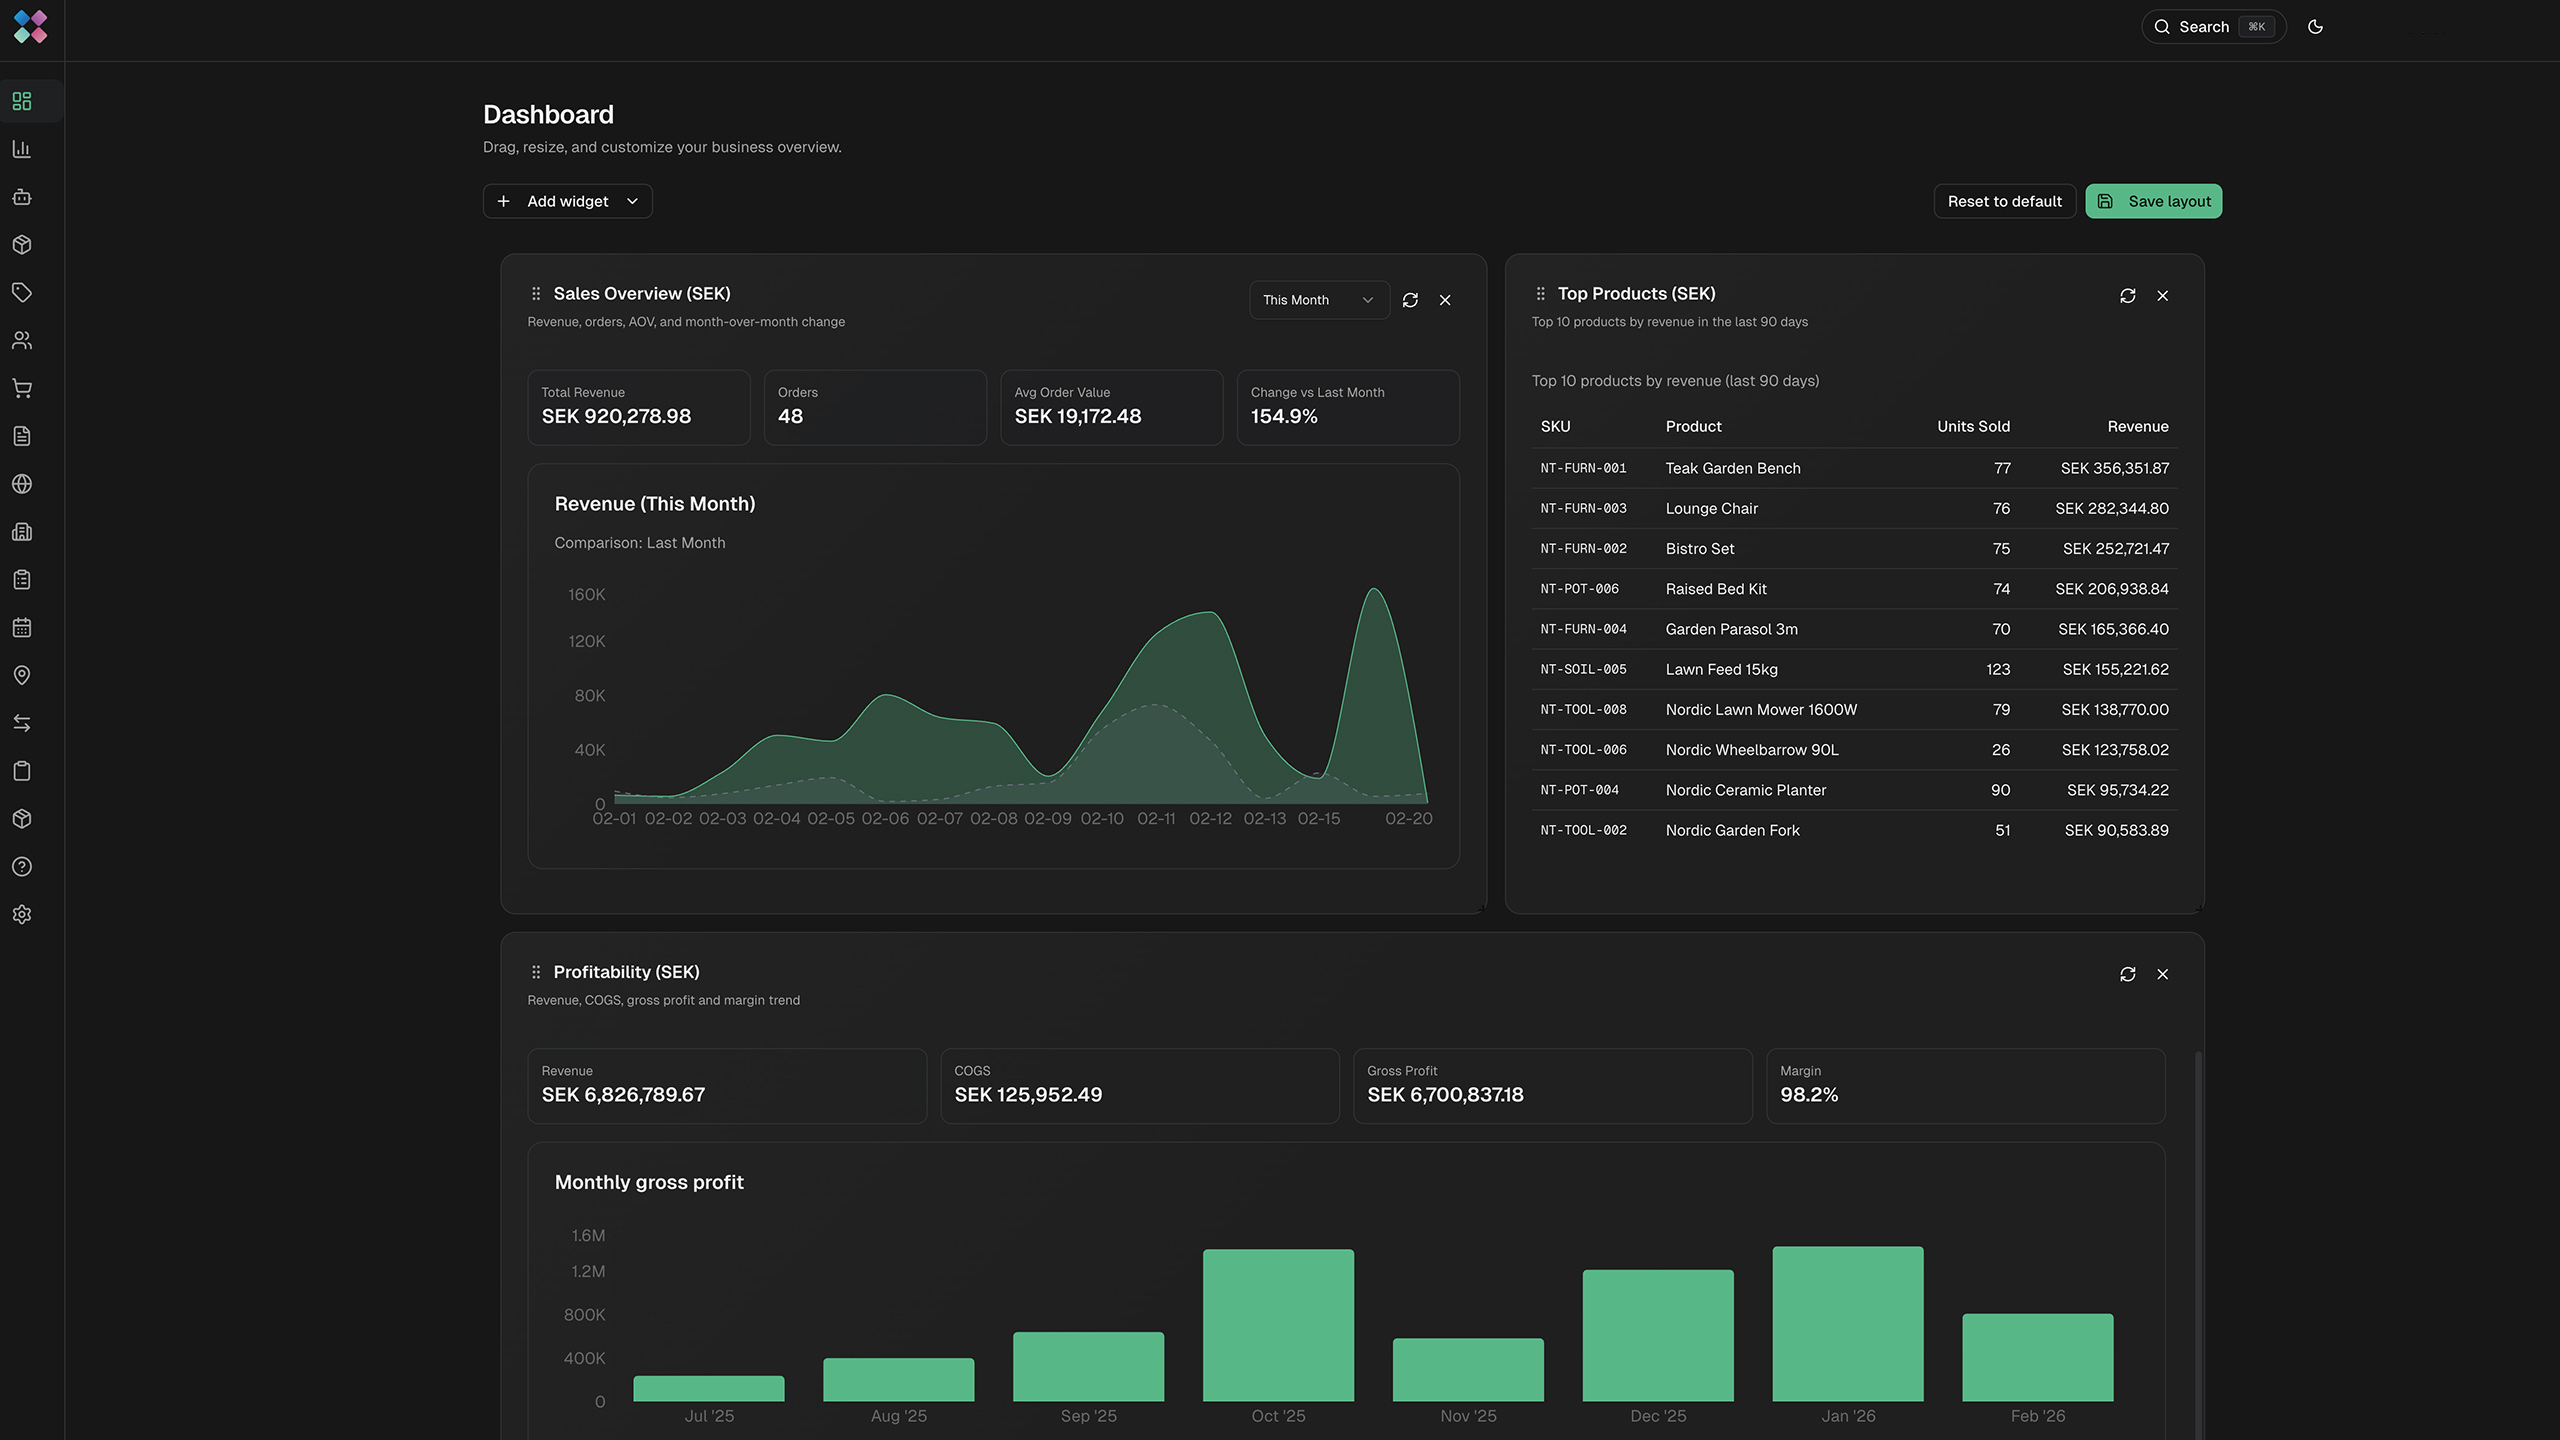The image size is (2560, 1440).
Task: Open the This Month period dropdown
Action: (1318, 299)
